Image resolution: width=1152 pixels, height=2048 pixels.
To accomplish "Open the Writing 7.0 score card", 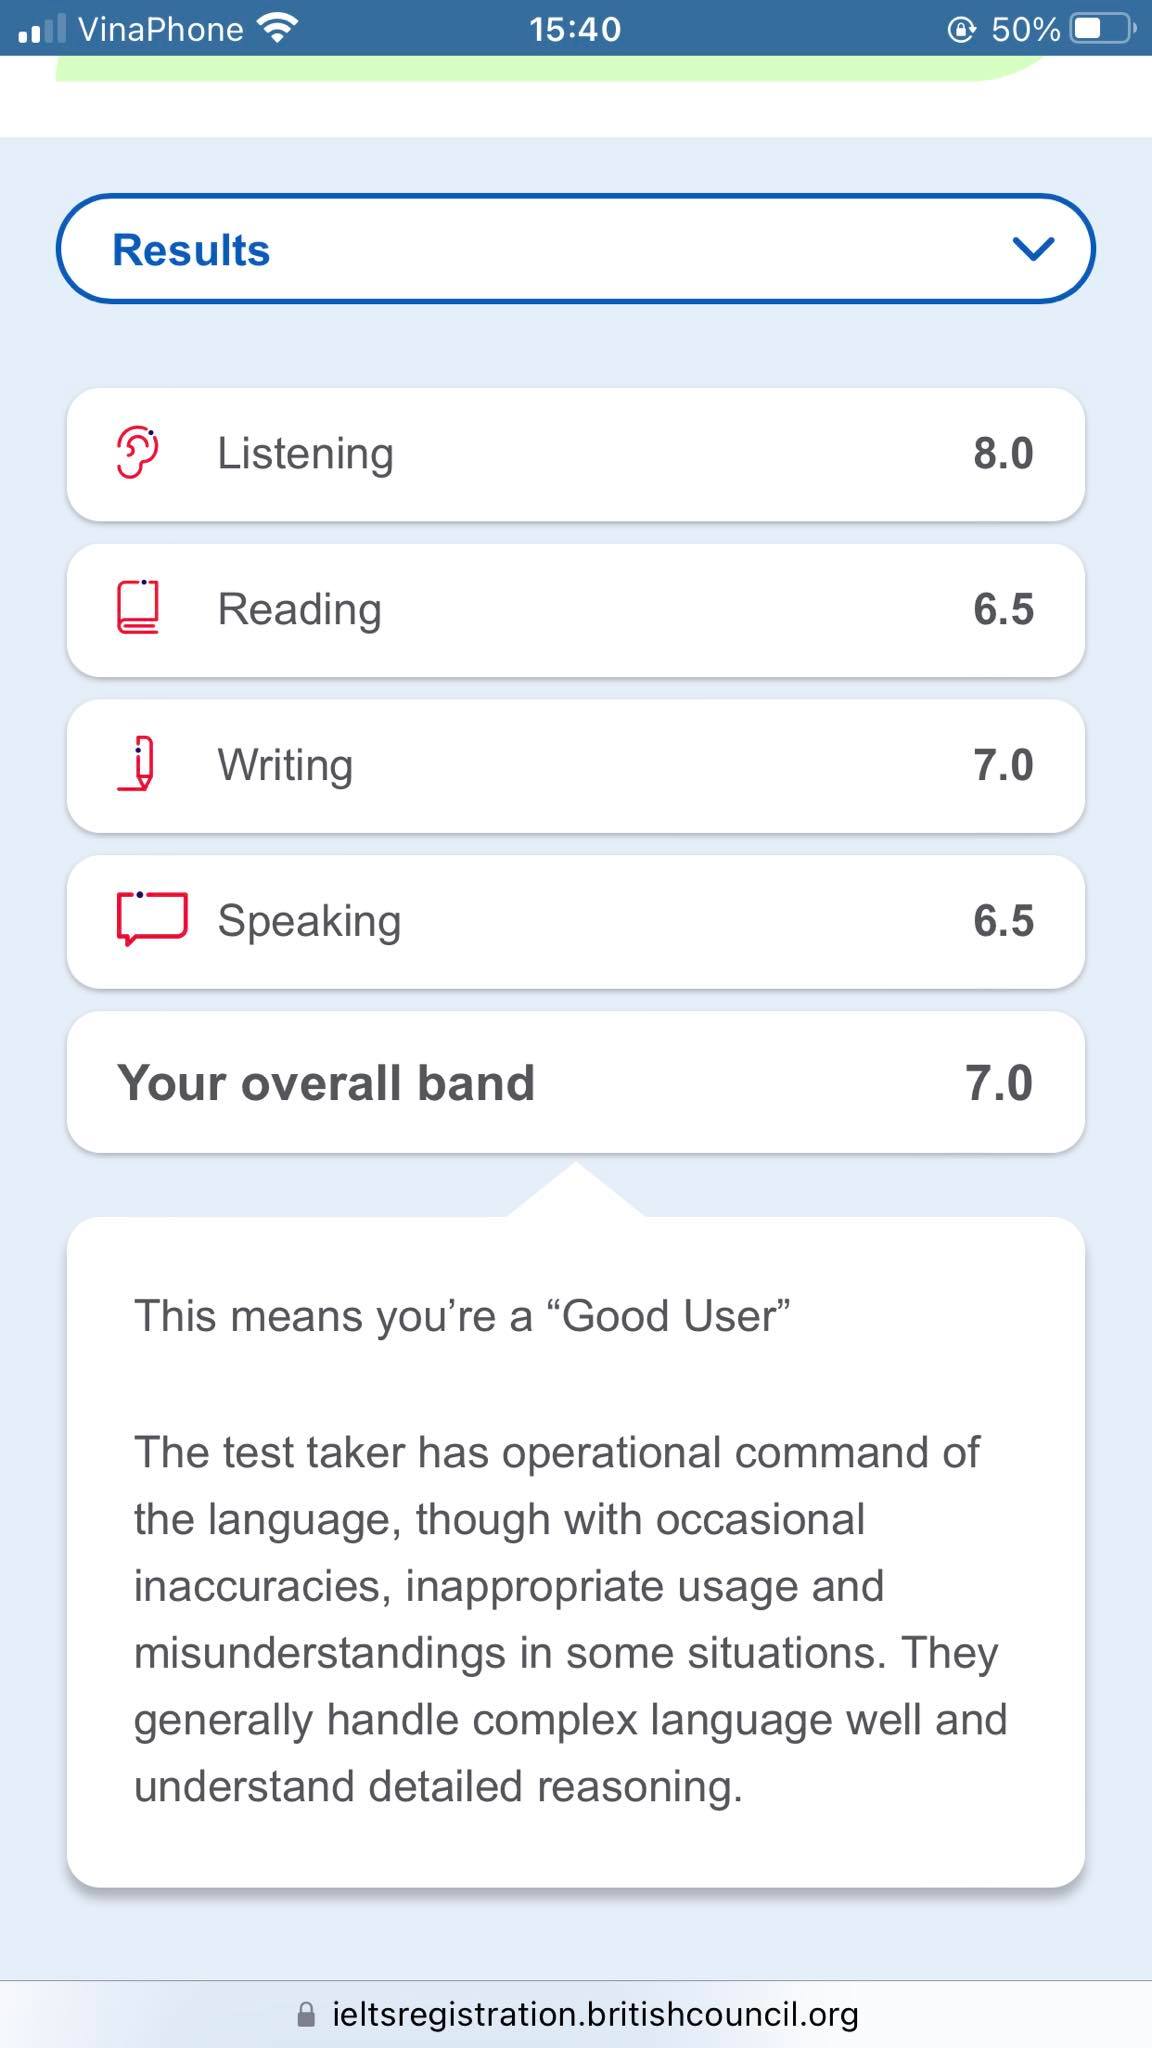I will 575,766.
